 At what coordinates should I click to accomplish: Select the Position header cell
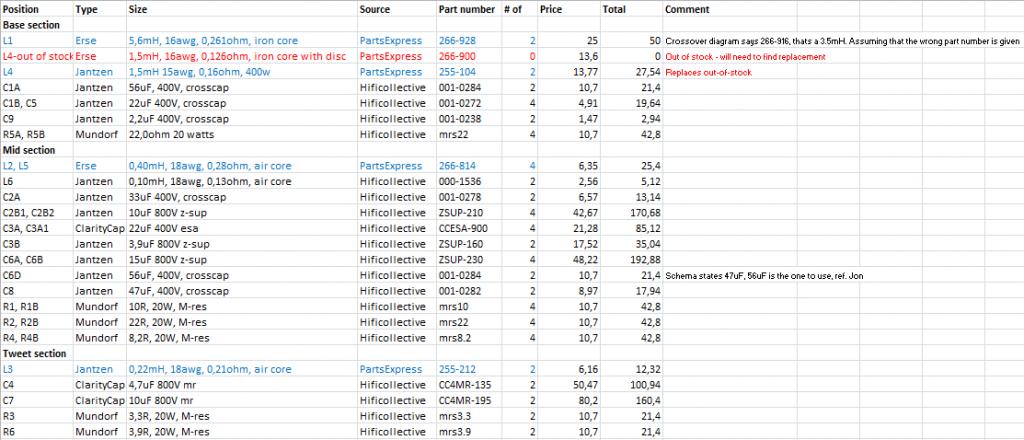tap(37, 9)
